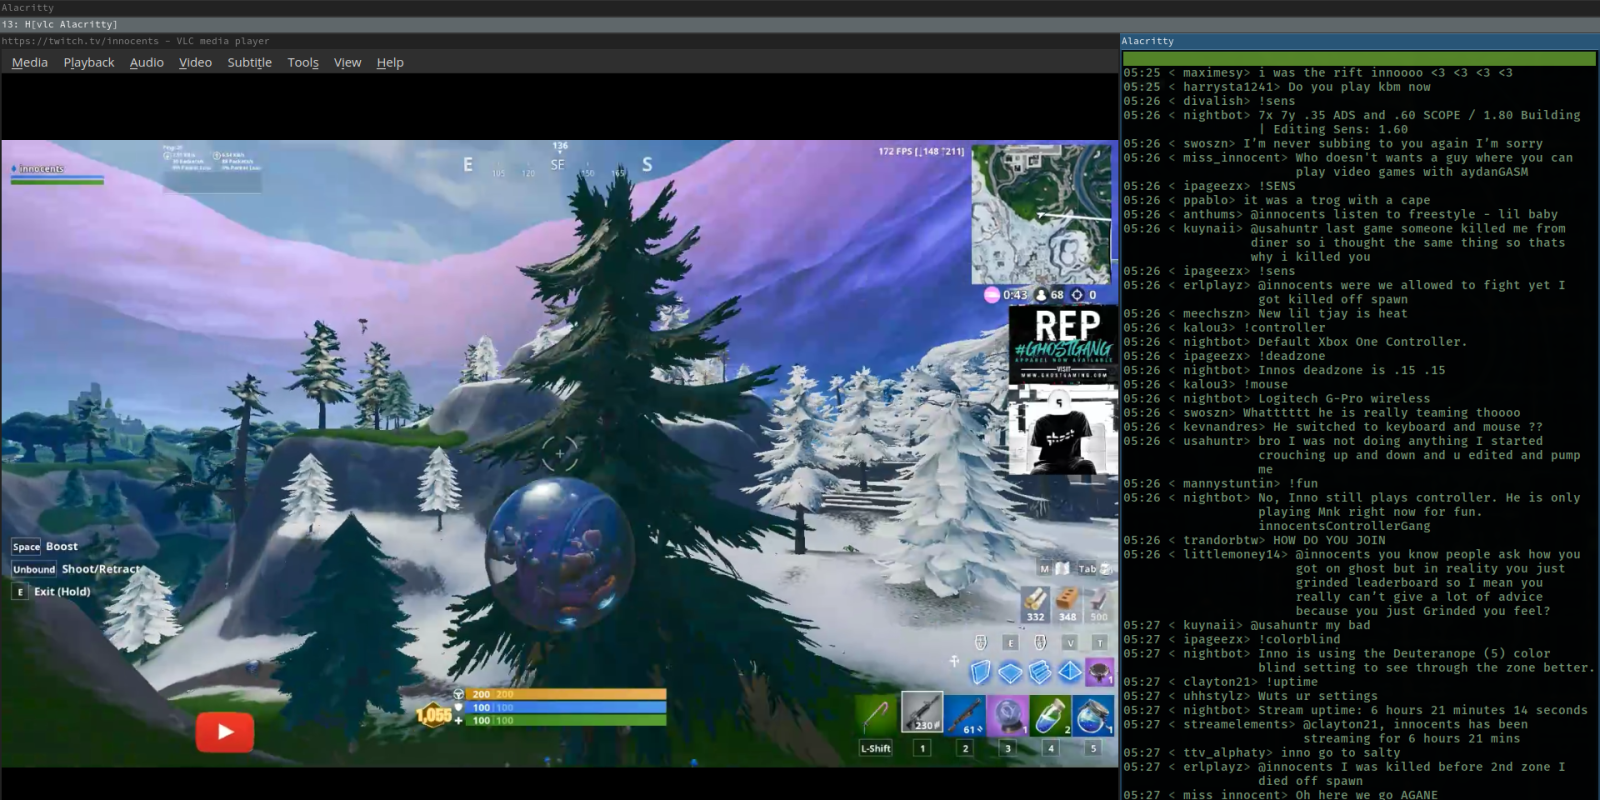Screen dimensions: 1600x800
Task: Click the minimap in the video corner
Action: click(x=1041, y=214)
